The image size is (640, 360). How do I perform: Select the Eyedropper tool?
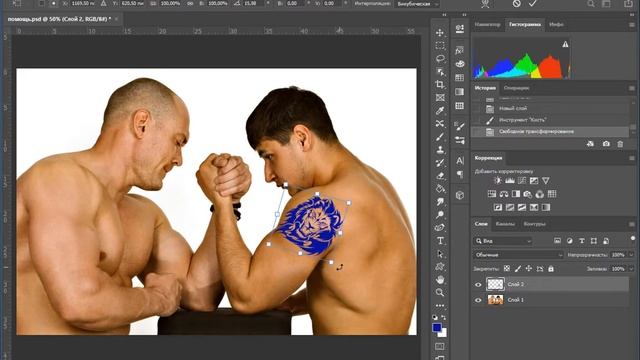(440, 111)
